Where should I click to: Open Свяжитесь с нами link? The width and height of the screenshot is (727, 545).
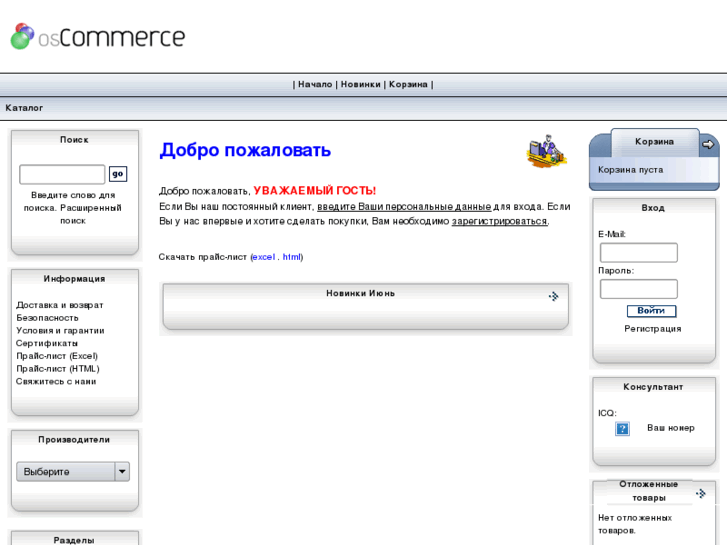point(56,381)
